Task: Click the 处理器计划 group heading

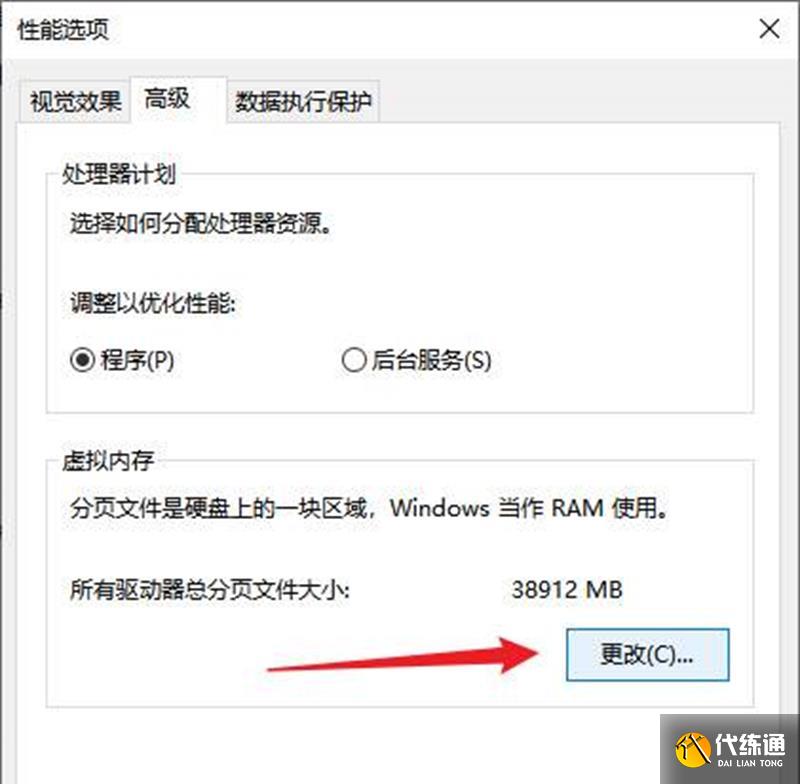Action: [x=119, y=174]
